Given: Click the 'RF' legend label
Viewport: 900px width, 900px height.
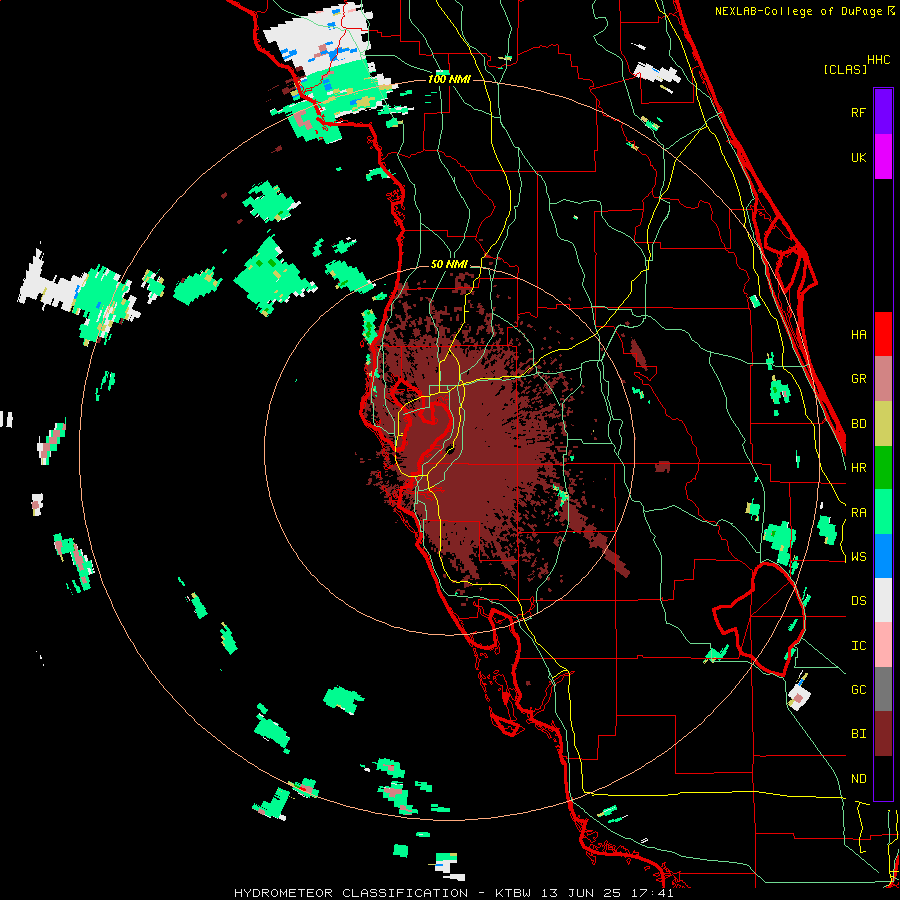Looking at the screenshot, I should coord(858,112).
